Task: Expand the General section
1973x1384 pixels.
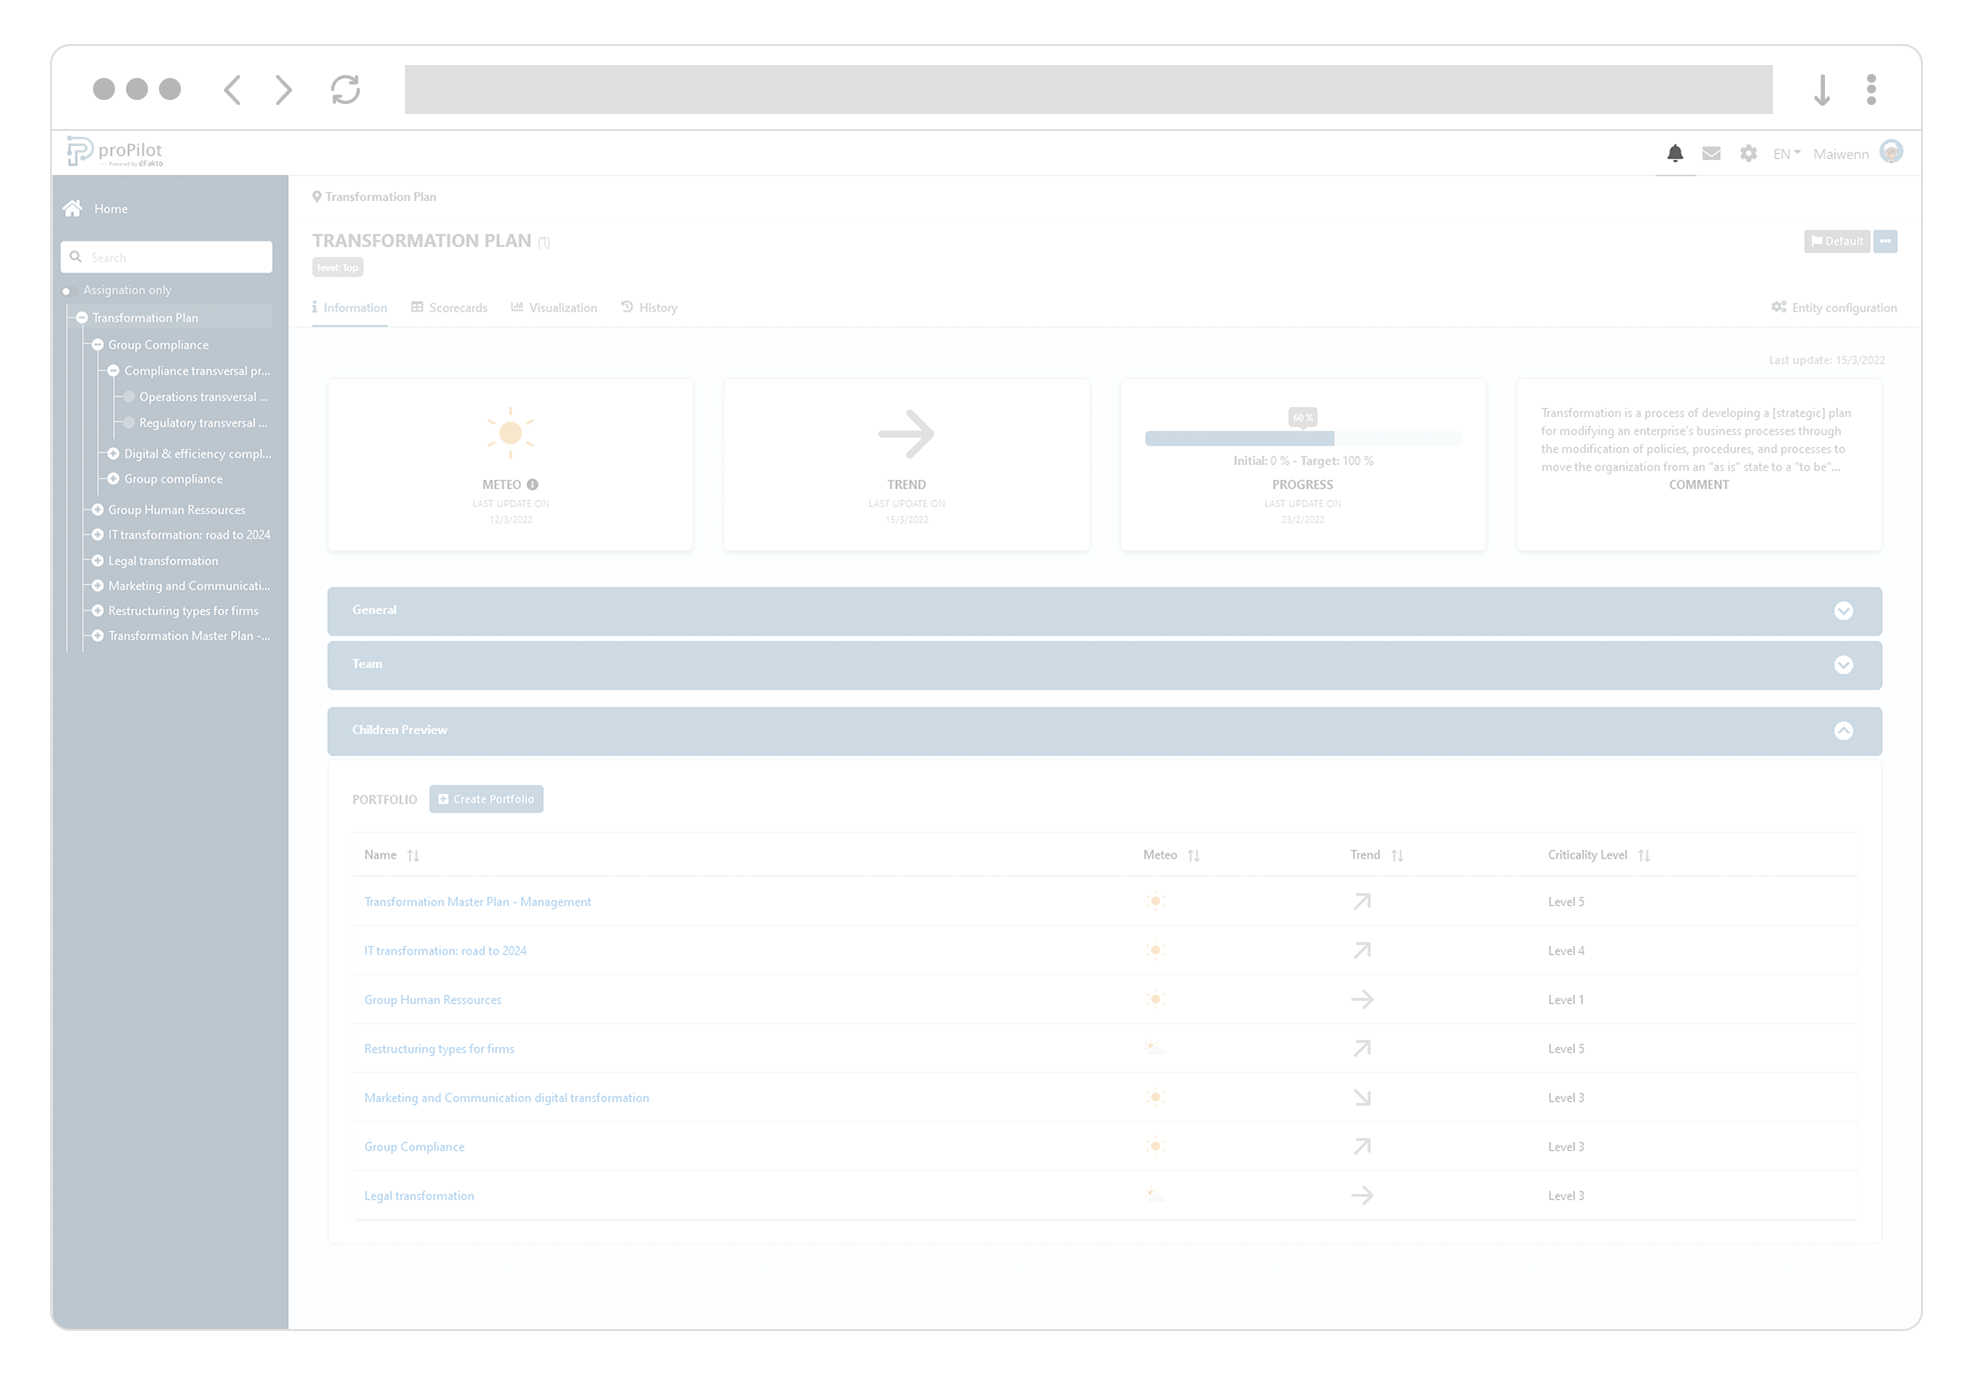Action: (x=1843, y=611)
